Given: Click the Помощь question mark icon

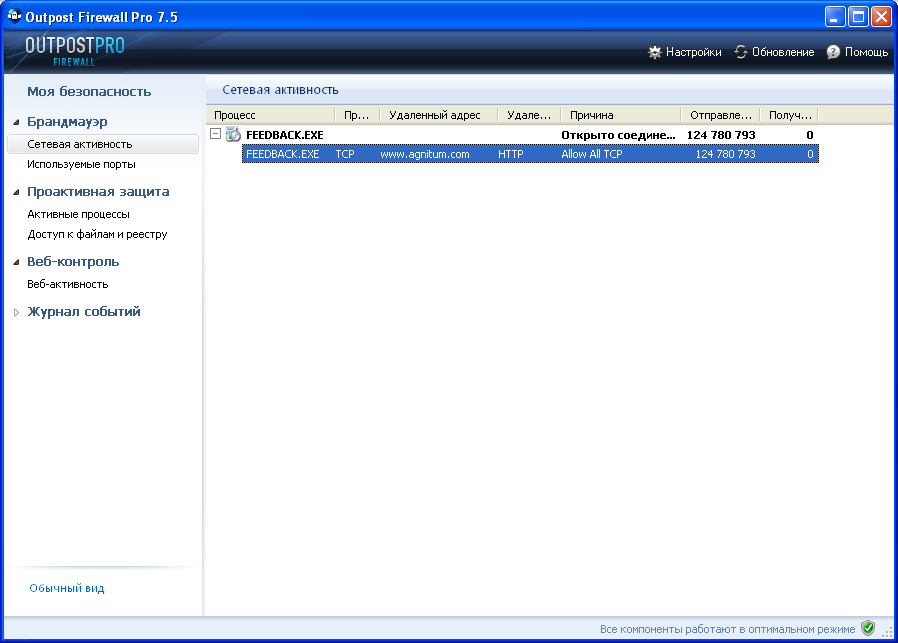Looking at the screenshot, I should coord(833,52).
